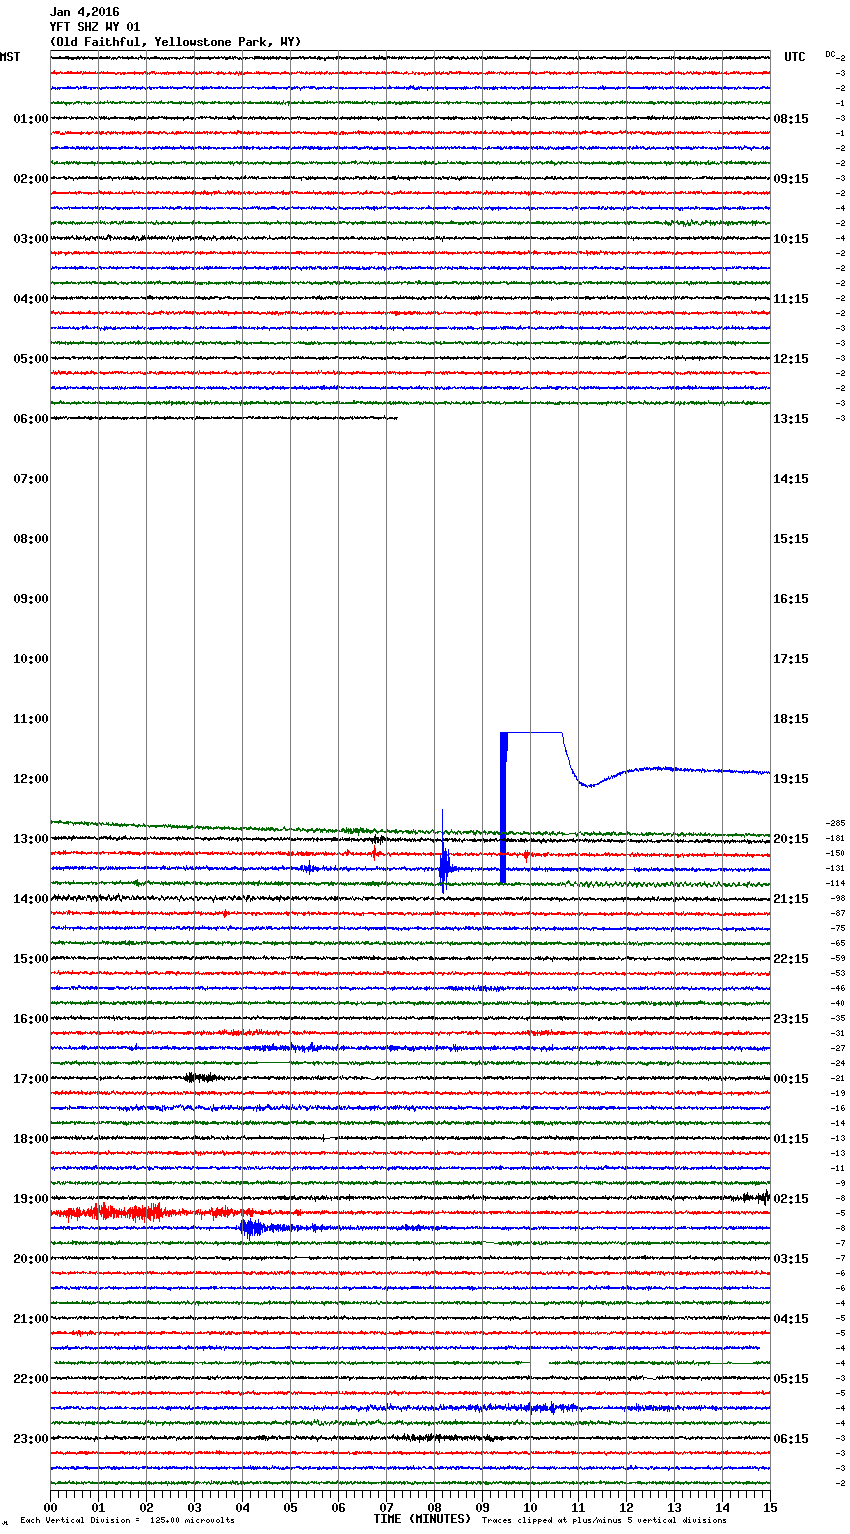This screenshot has height=1534, width=850.
Task: Click minute axis tick label '10'
Action: pos(530,1507)
